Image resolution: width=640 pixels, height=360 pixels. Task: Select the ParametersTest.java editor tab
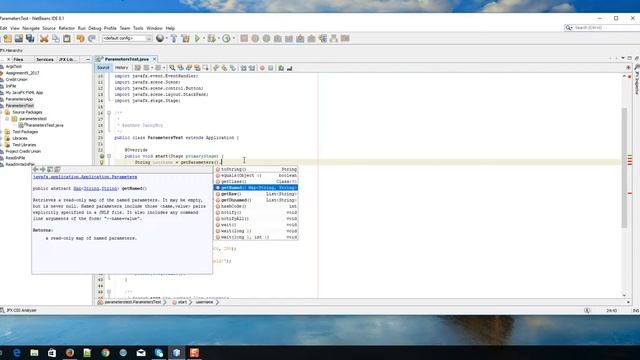point(127,59)
